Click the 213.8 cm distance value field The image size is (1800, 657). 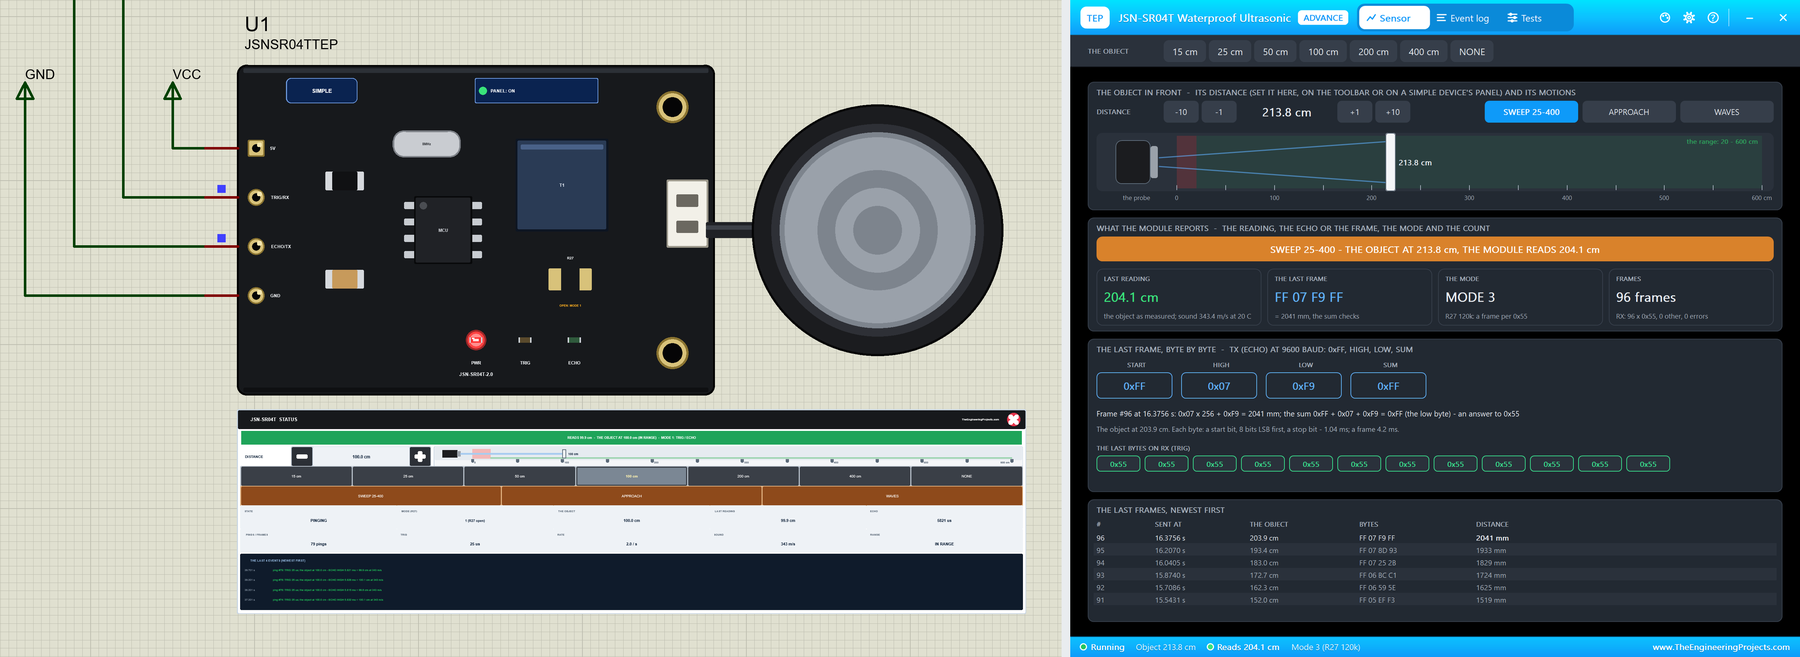tap(1286, 112)
